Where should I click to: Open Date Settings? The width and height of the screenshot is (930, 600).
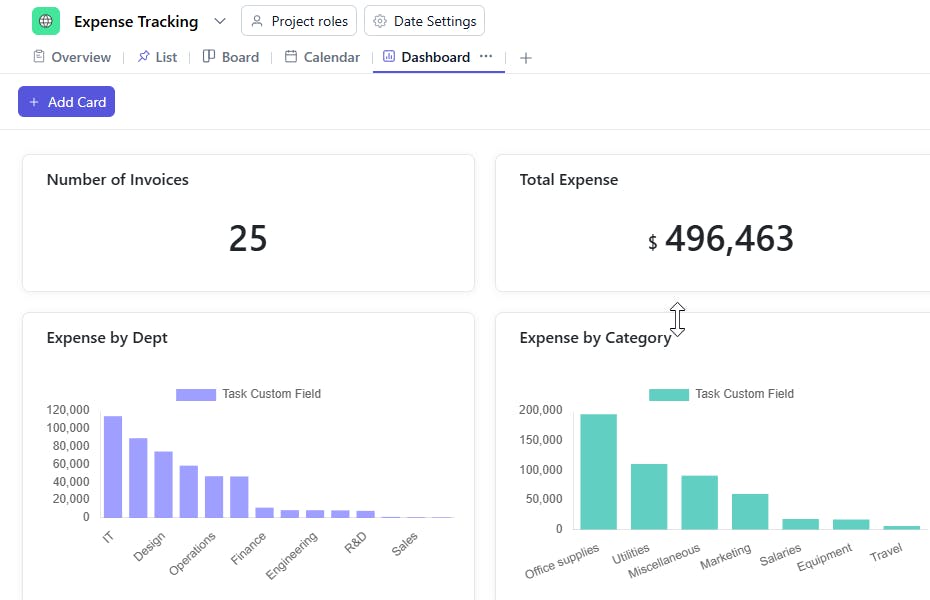click(424, 21)
